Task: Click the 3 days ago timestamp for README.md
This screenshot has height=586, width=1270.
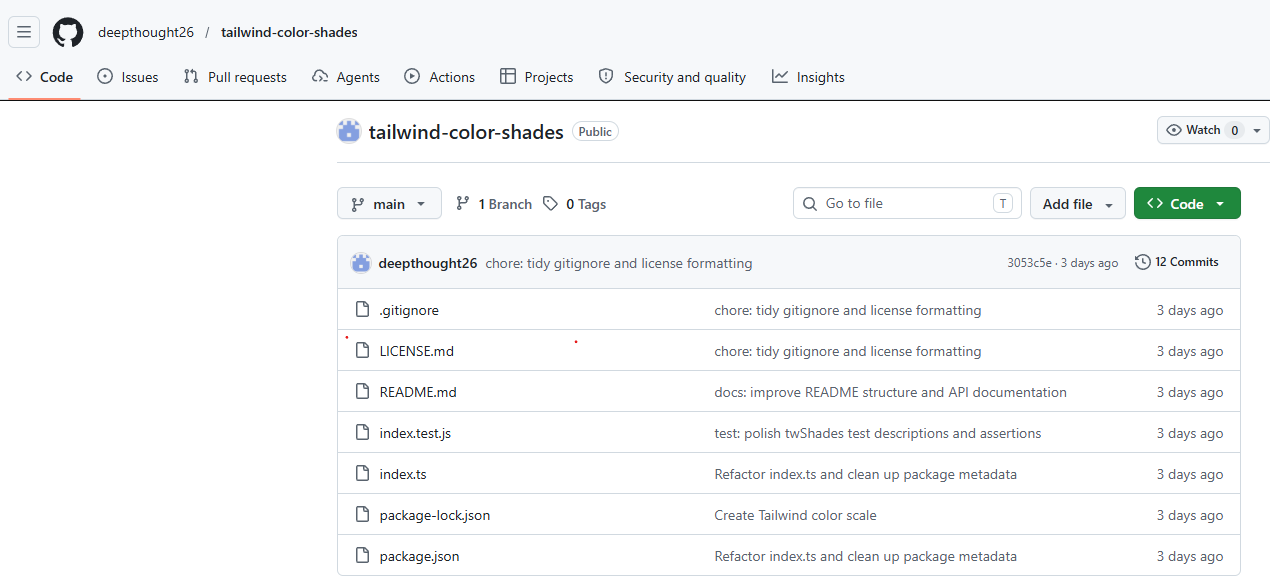Action: [1190, 392]
